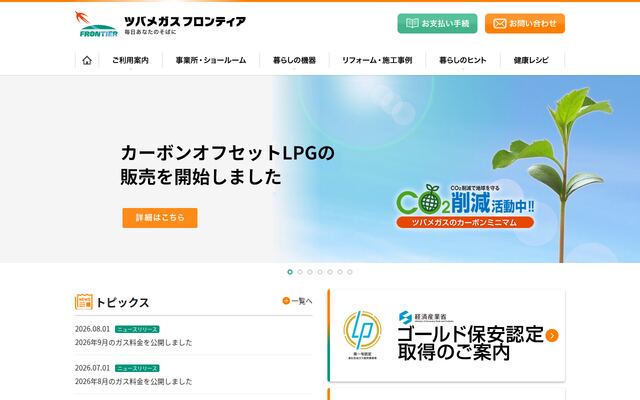Open the お支払い手続 payment button
Viewport: 640px width, 400px height.
pyautogui.click(x=437, y=23)
